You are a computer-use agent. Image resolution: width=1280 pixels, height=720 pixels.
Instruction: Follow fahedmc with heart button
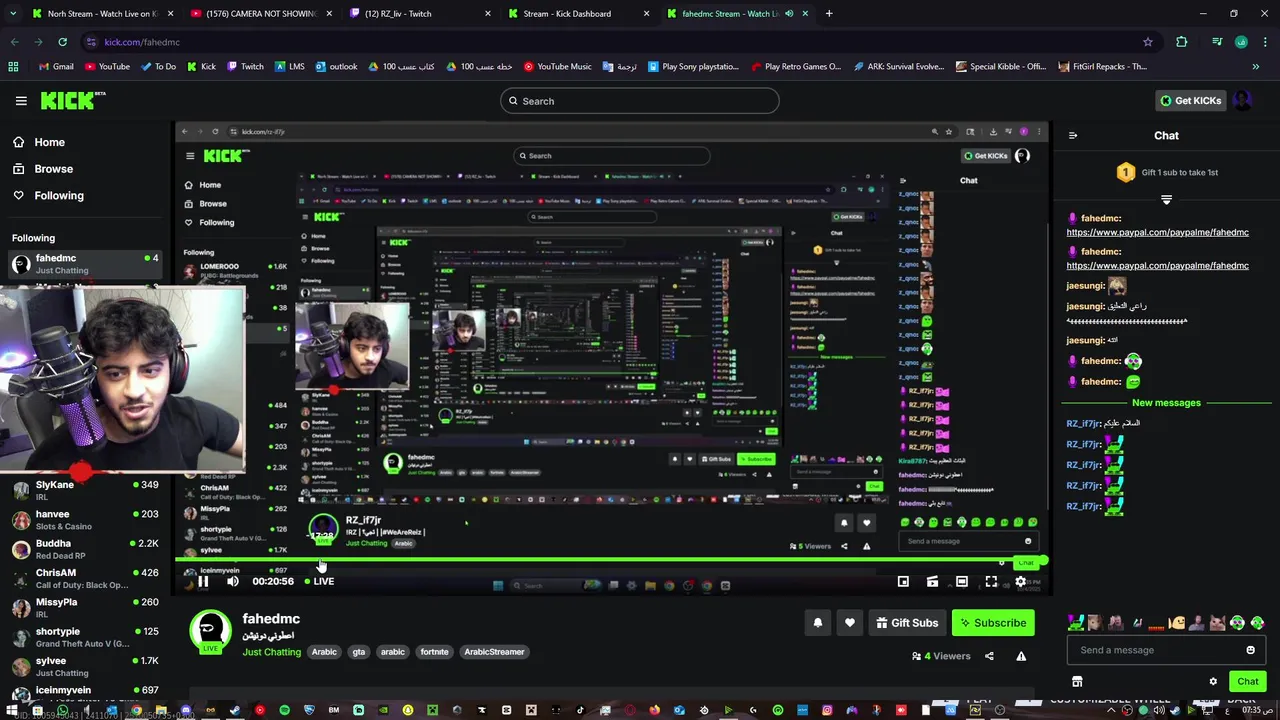tap(850, 623)
